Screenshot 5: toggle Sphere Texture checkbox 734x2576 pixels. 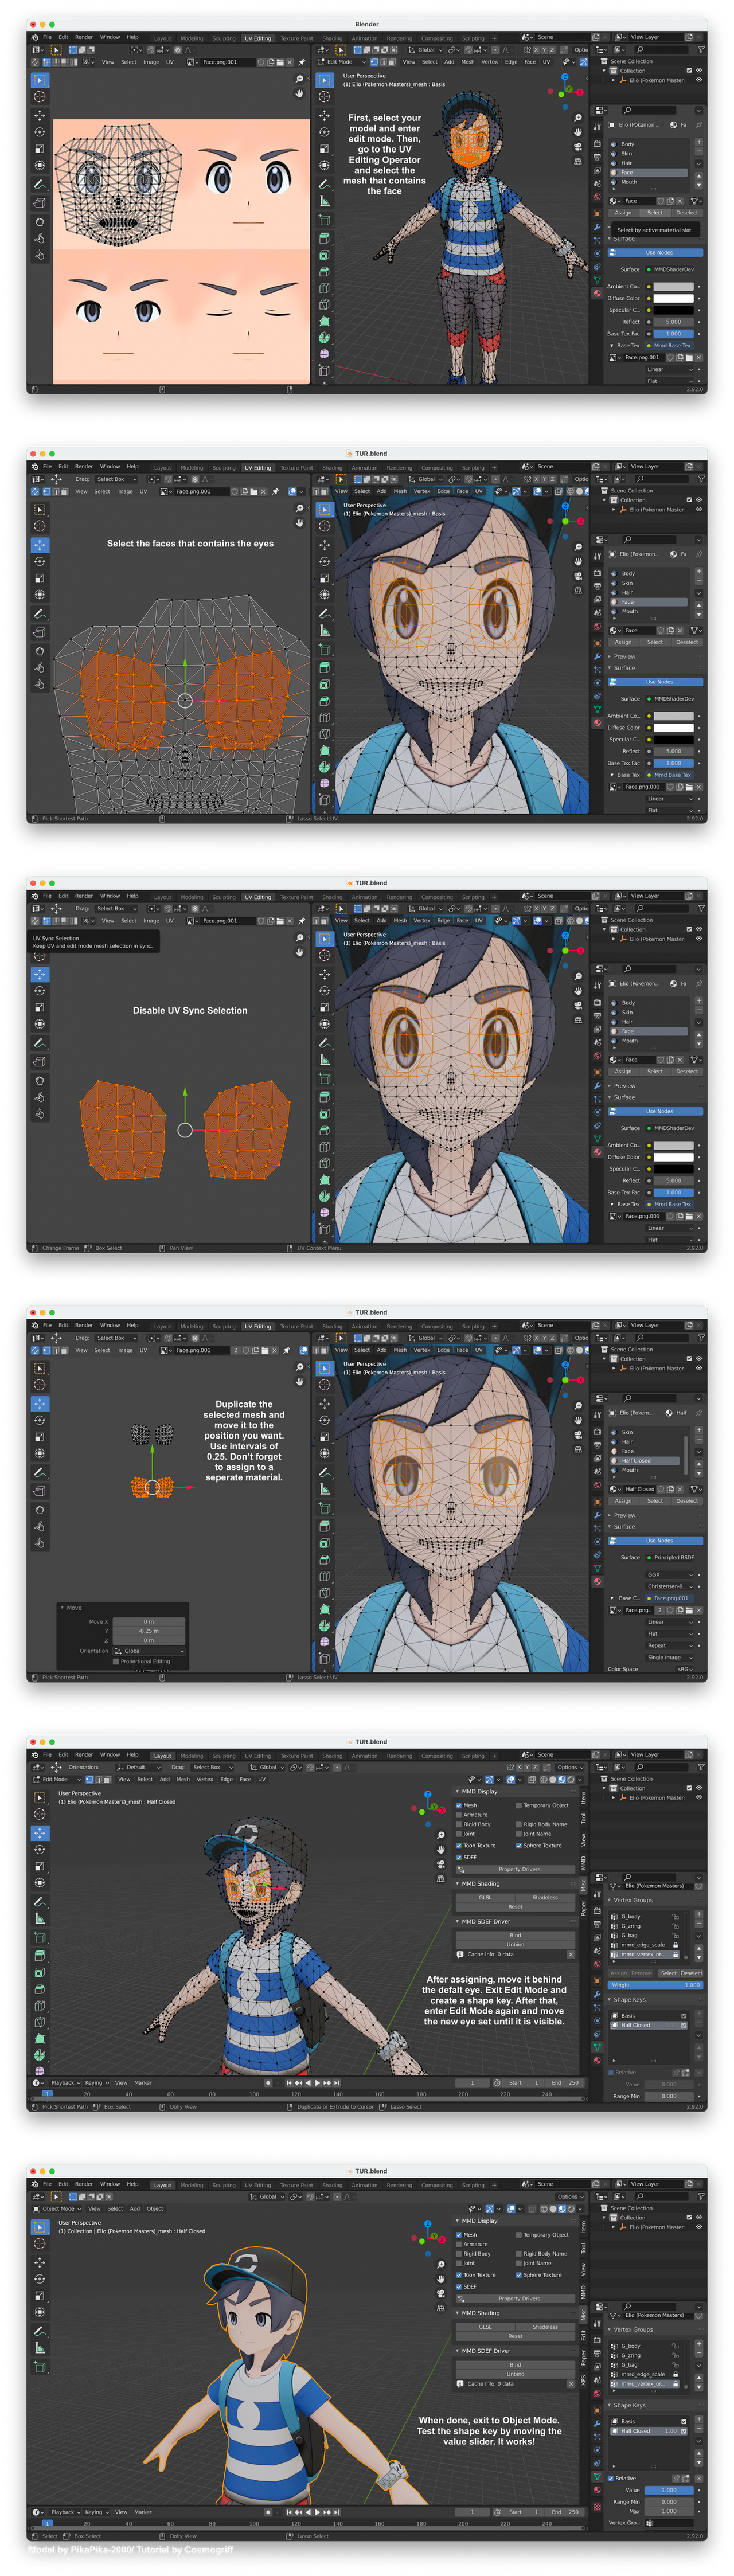tap(518, 1845)
